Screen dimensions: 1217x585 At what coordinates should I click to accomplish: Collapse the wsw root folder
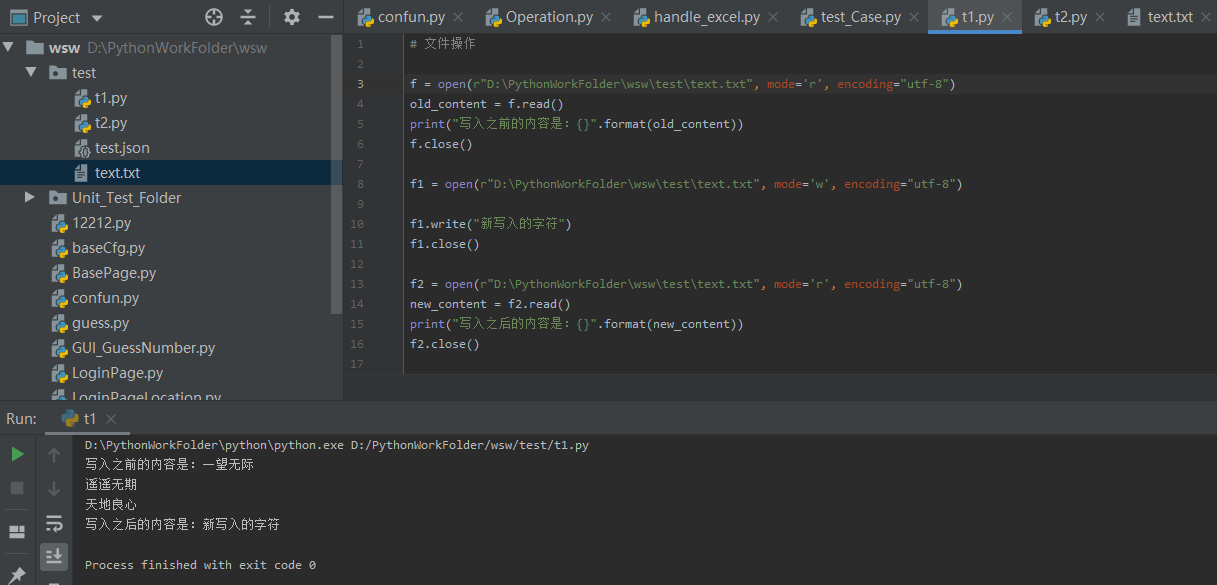point(9,47)
